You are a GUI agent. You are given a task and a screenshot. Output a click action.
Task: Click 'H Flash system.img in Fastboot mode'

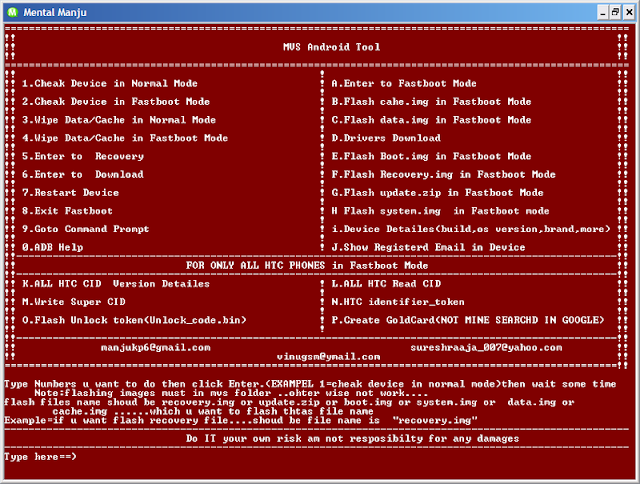pos(440,211)
